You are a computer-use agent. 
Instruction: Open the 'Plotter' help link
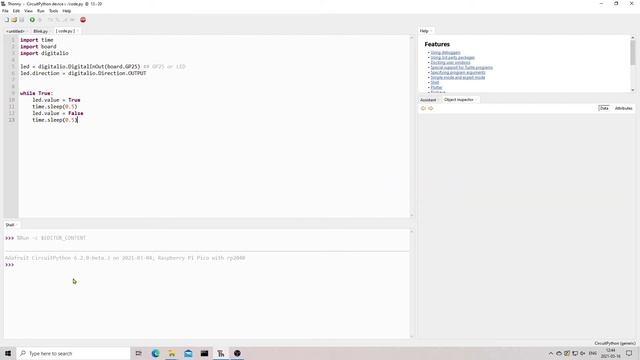(x=436, y=87)
